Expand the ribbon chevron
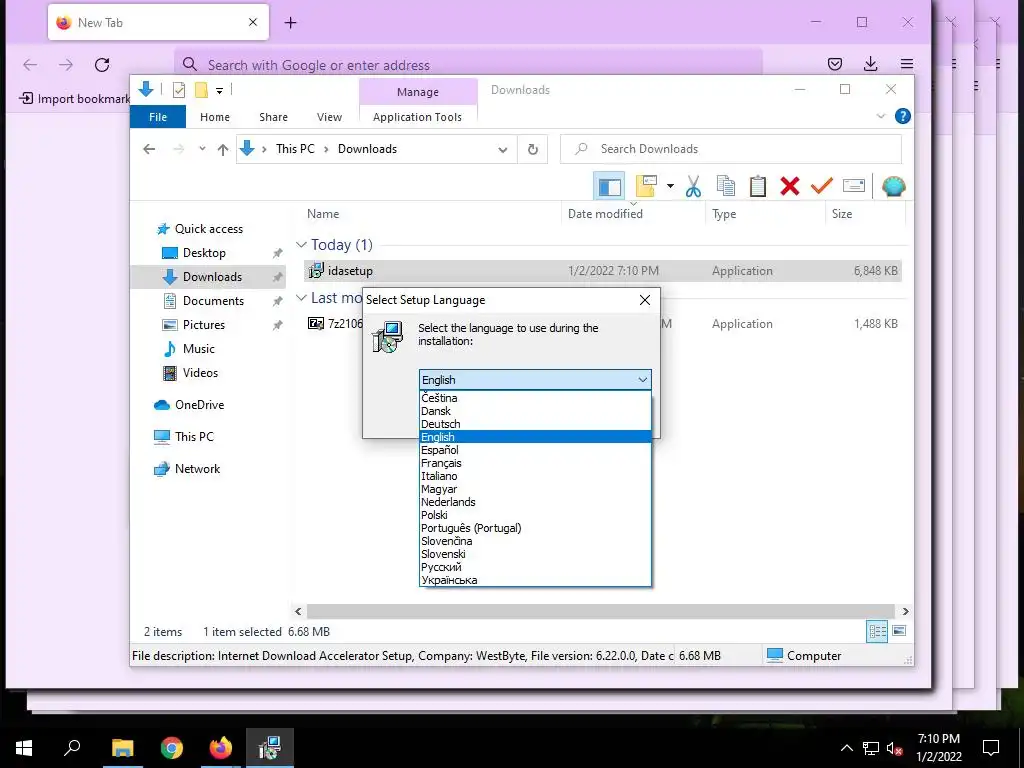Image resolution: width=1024 pixels, height=768 pixels. [x=880, y=116]
